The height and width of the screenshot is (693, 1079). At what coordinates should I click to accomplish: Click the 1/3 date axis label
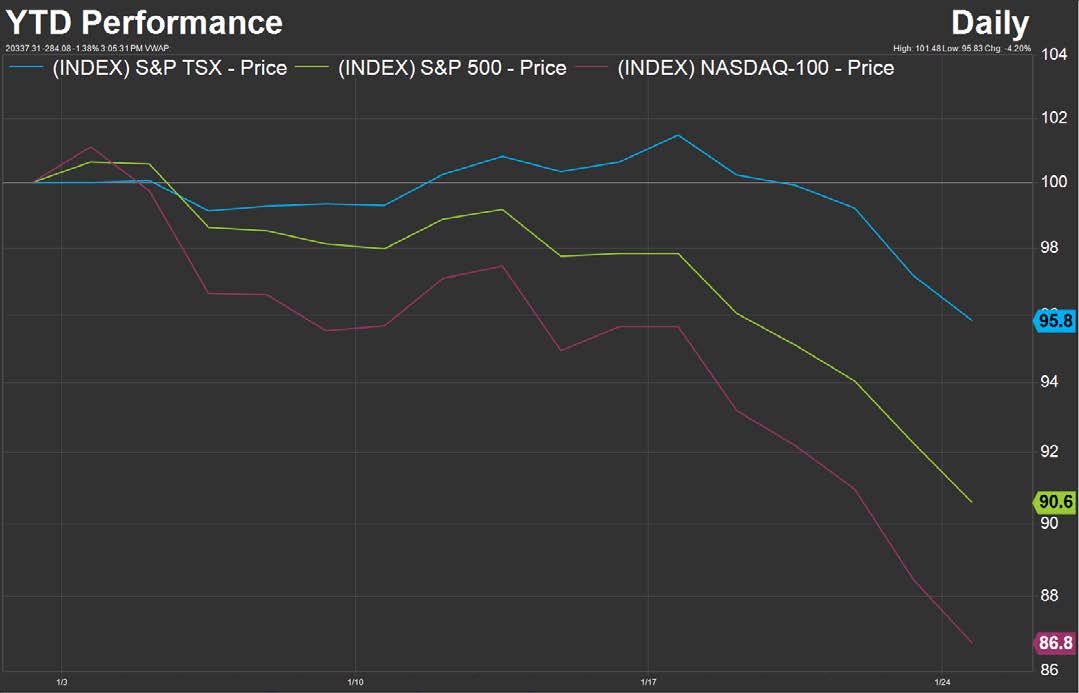[62, 684]
